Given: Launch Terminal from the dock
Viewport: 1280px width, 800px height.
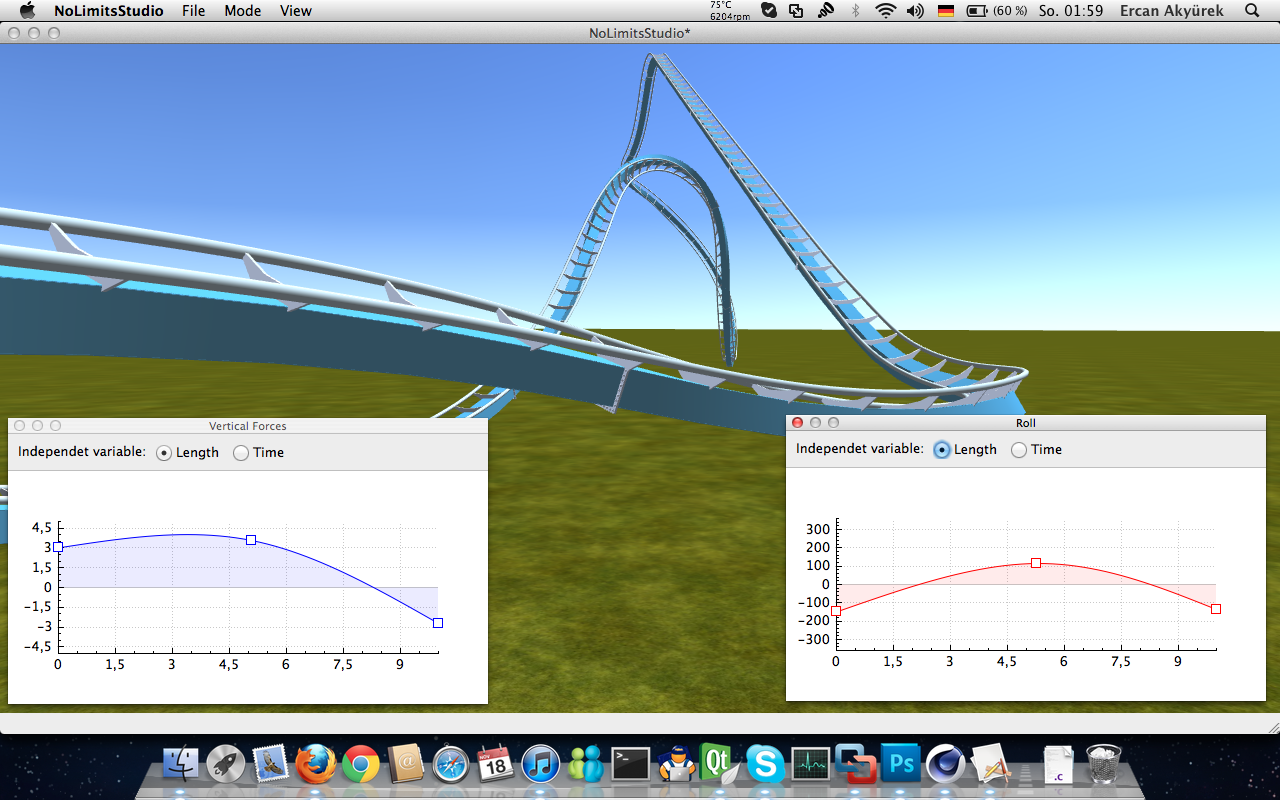Looking at the screenshot, I should 631,765.
